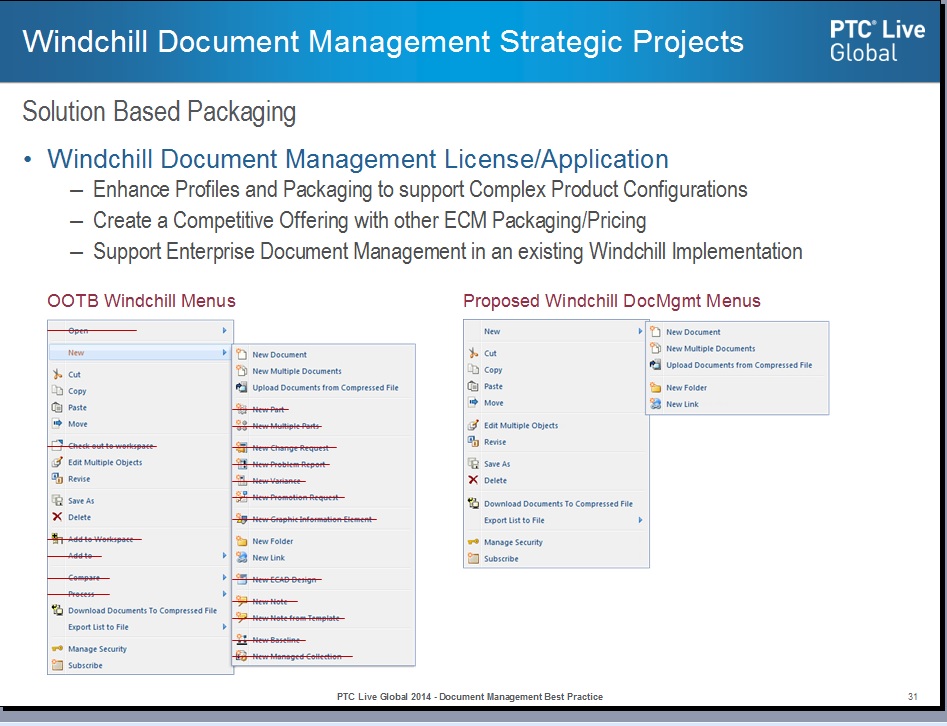The image size is (947, 726).
Task: Expand Export List to File arrow in DocMgmt menu
Action: (640, 519)
